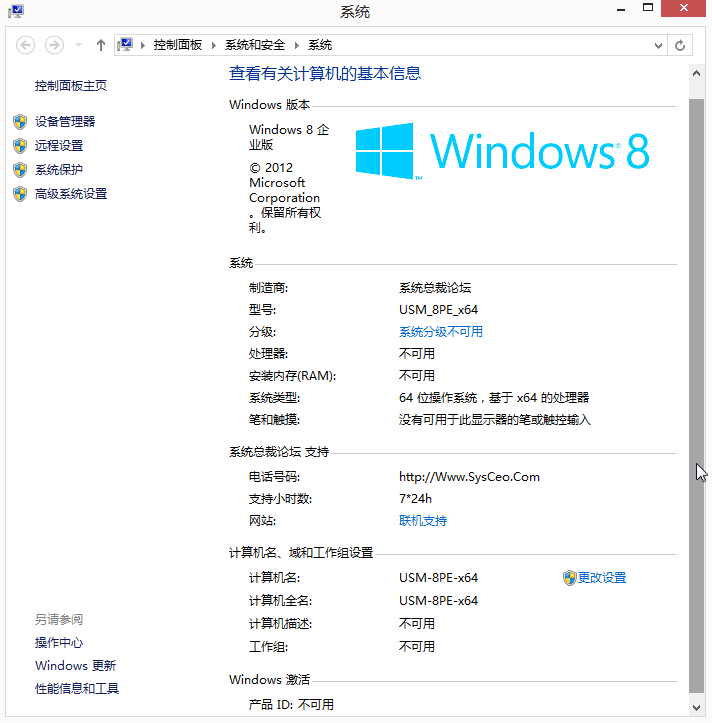Click shield icon beside 设备管理器

click(20, 122)
